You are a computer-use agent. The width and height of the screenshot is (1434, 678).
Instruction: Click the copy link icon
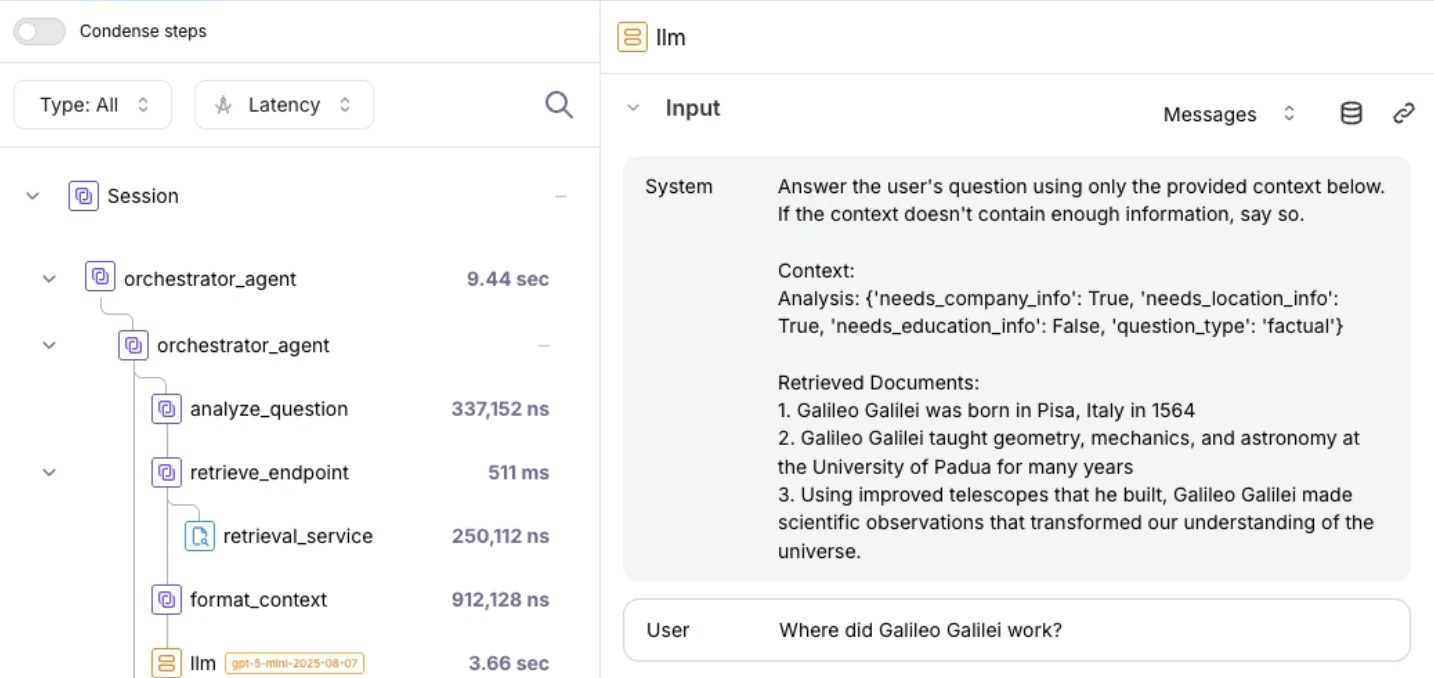tap(1404, 113)
